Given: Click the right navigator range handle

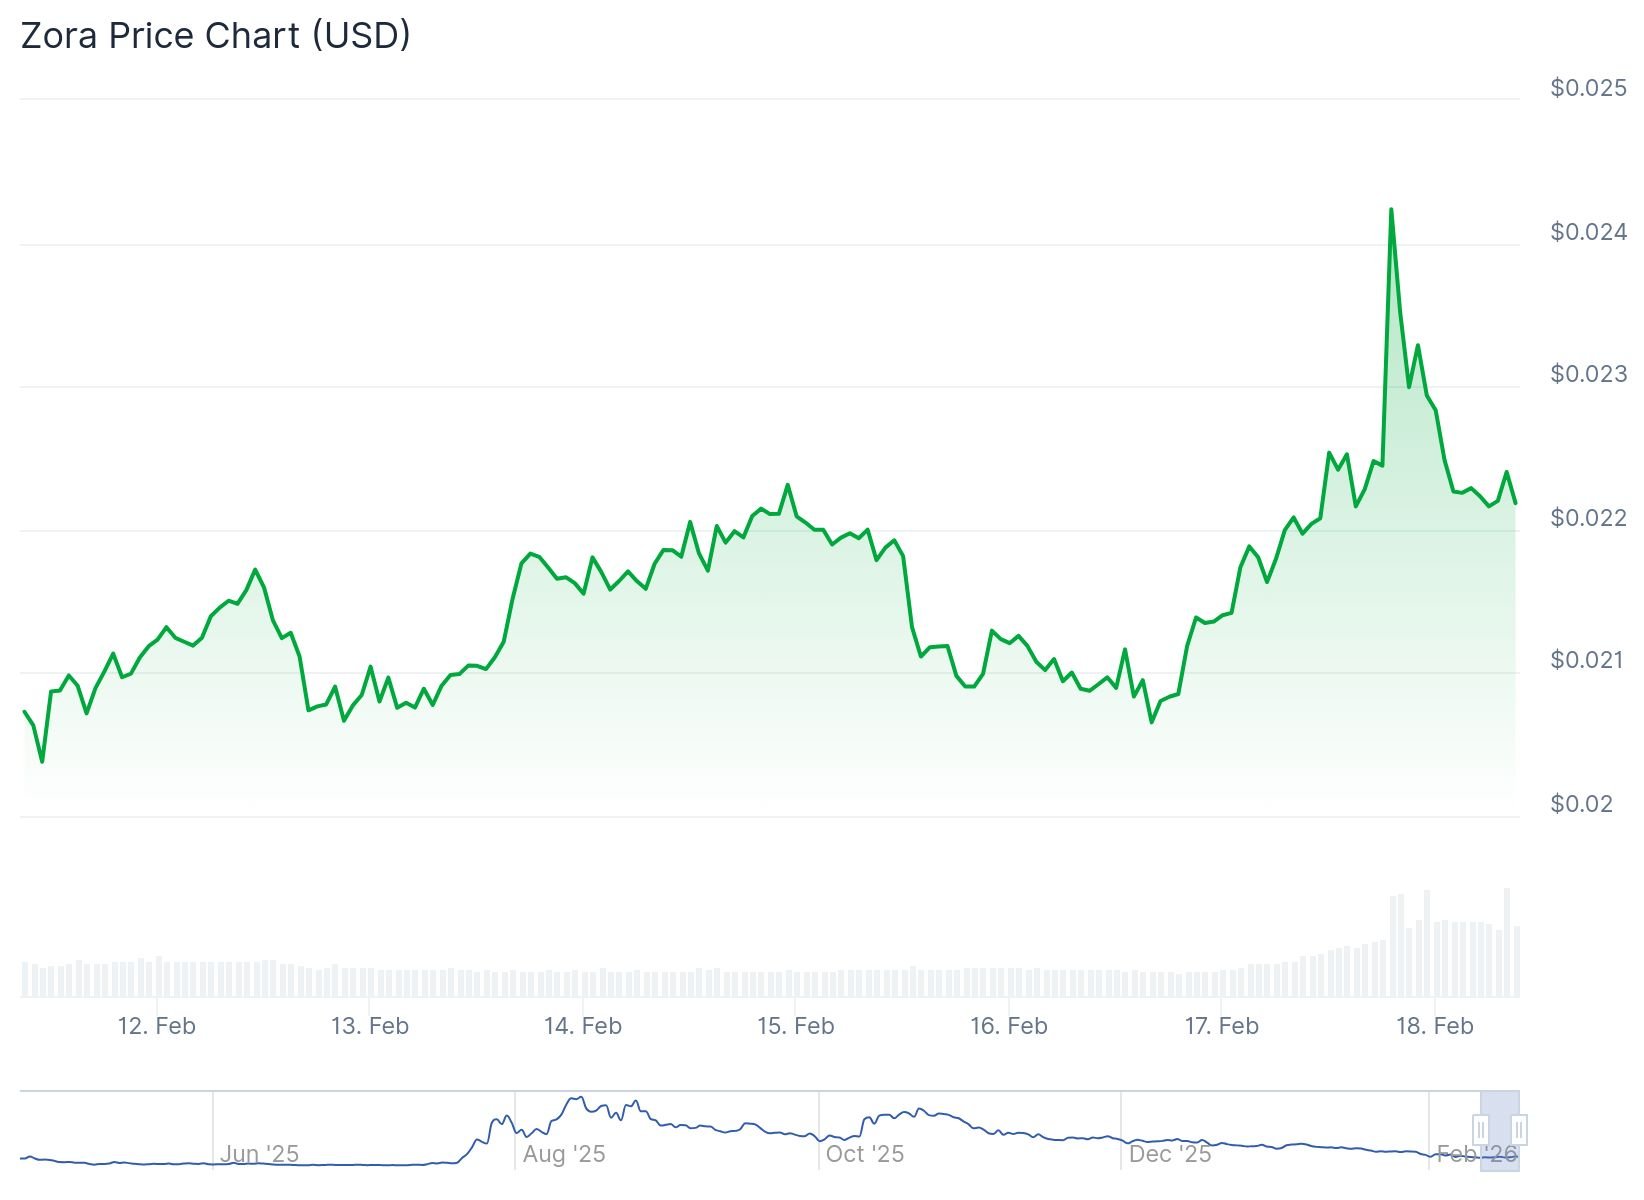Looking at the screenshot, I should click(1518, 1131).
